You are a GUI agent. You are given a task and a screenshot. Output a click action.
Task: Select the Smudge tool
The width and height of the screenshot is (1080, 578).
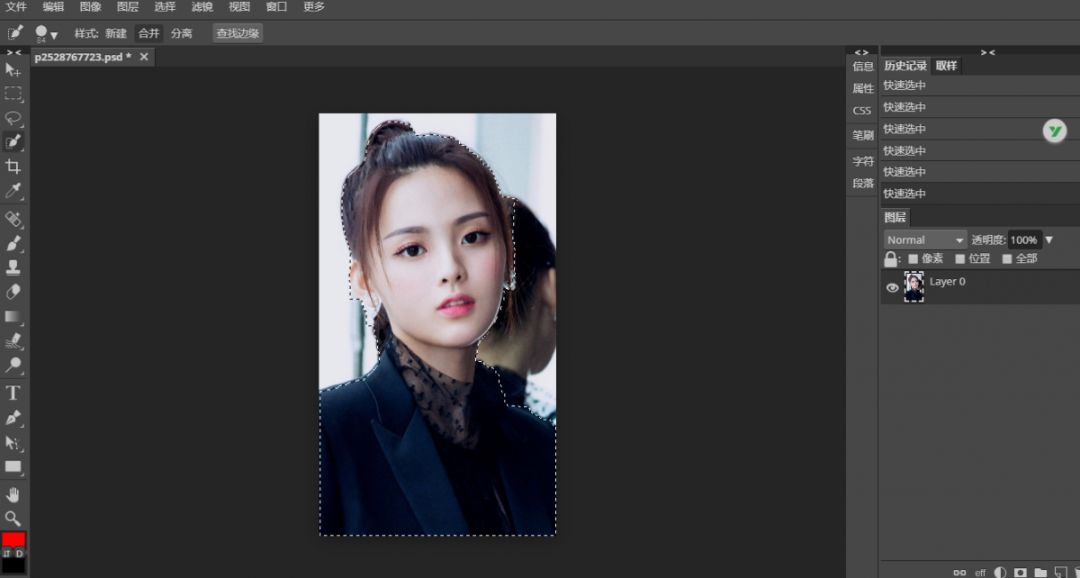tap(13, 340)
